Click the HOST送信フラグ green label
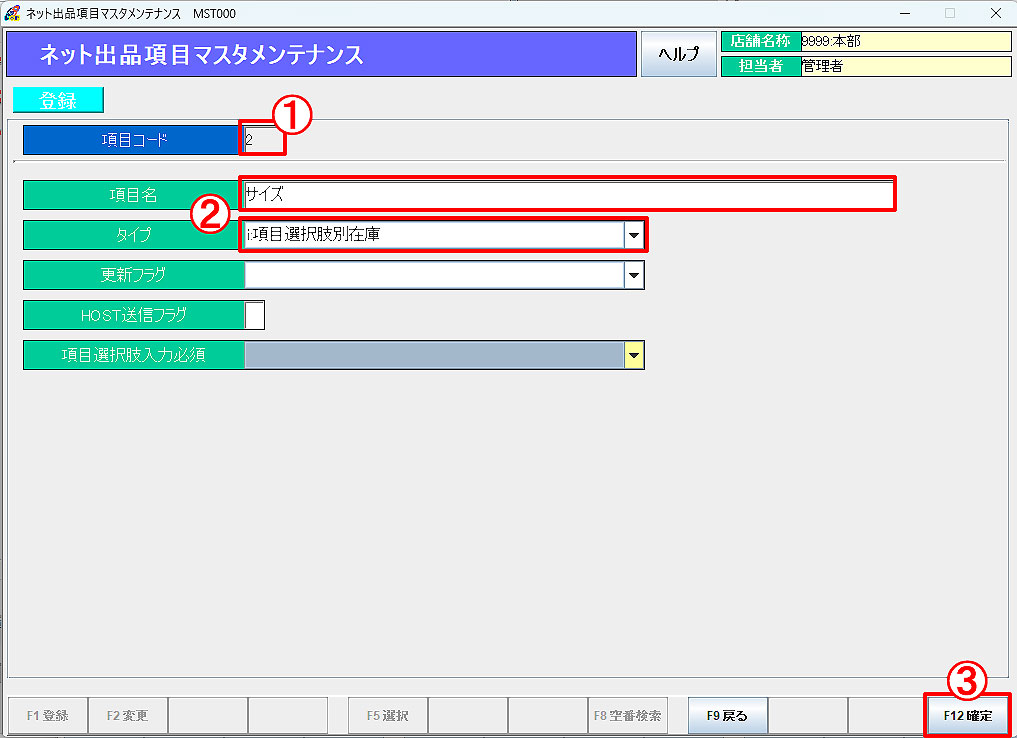 [134, 315]
